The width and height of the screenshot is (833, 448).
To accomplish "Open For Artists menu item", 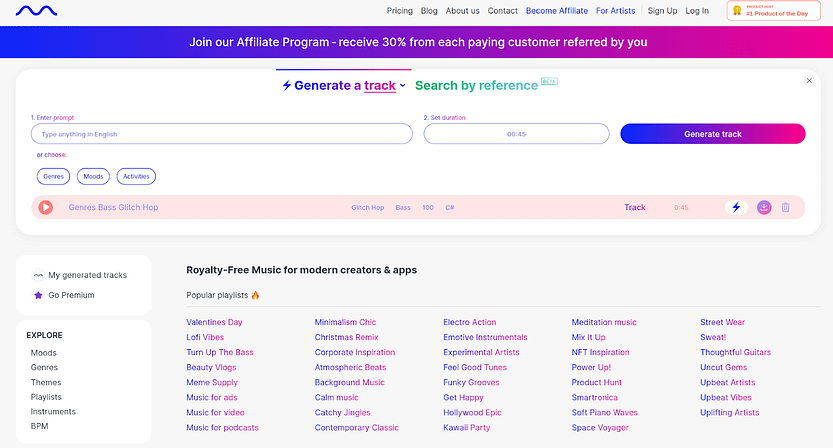I will coord(615,11).
